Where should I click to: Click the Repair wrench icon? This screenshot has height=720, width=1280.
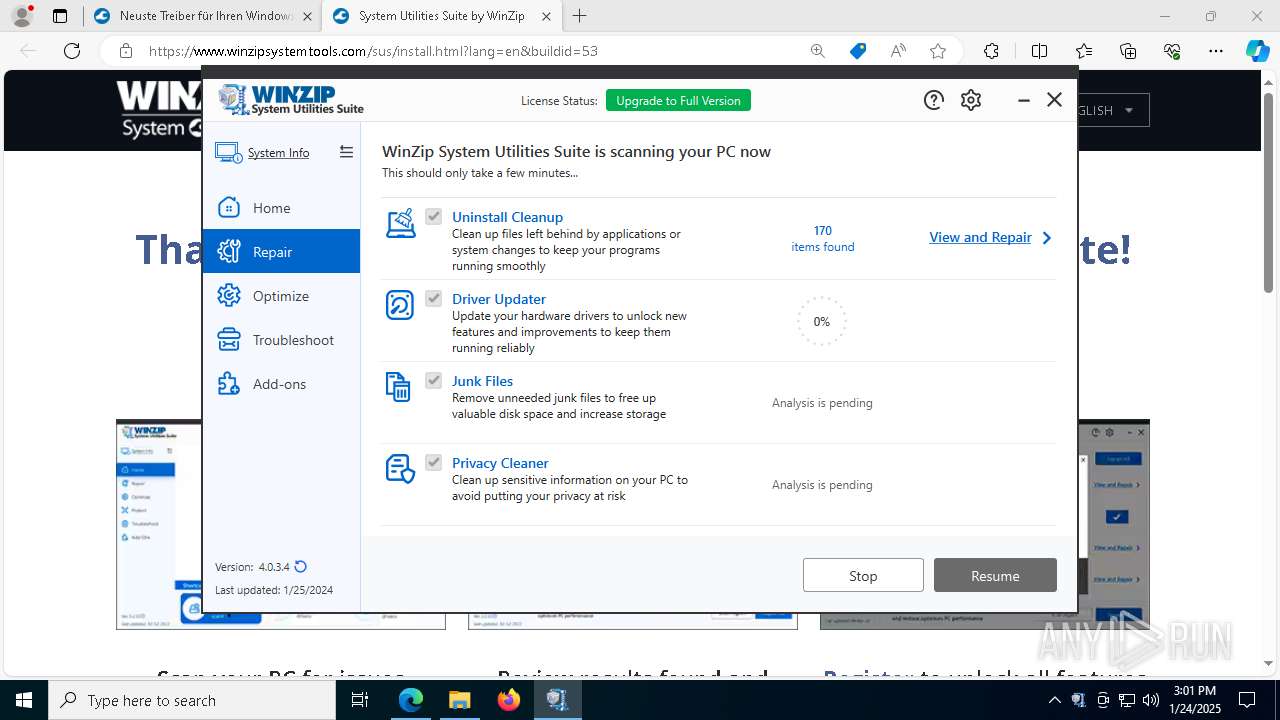229,251
